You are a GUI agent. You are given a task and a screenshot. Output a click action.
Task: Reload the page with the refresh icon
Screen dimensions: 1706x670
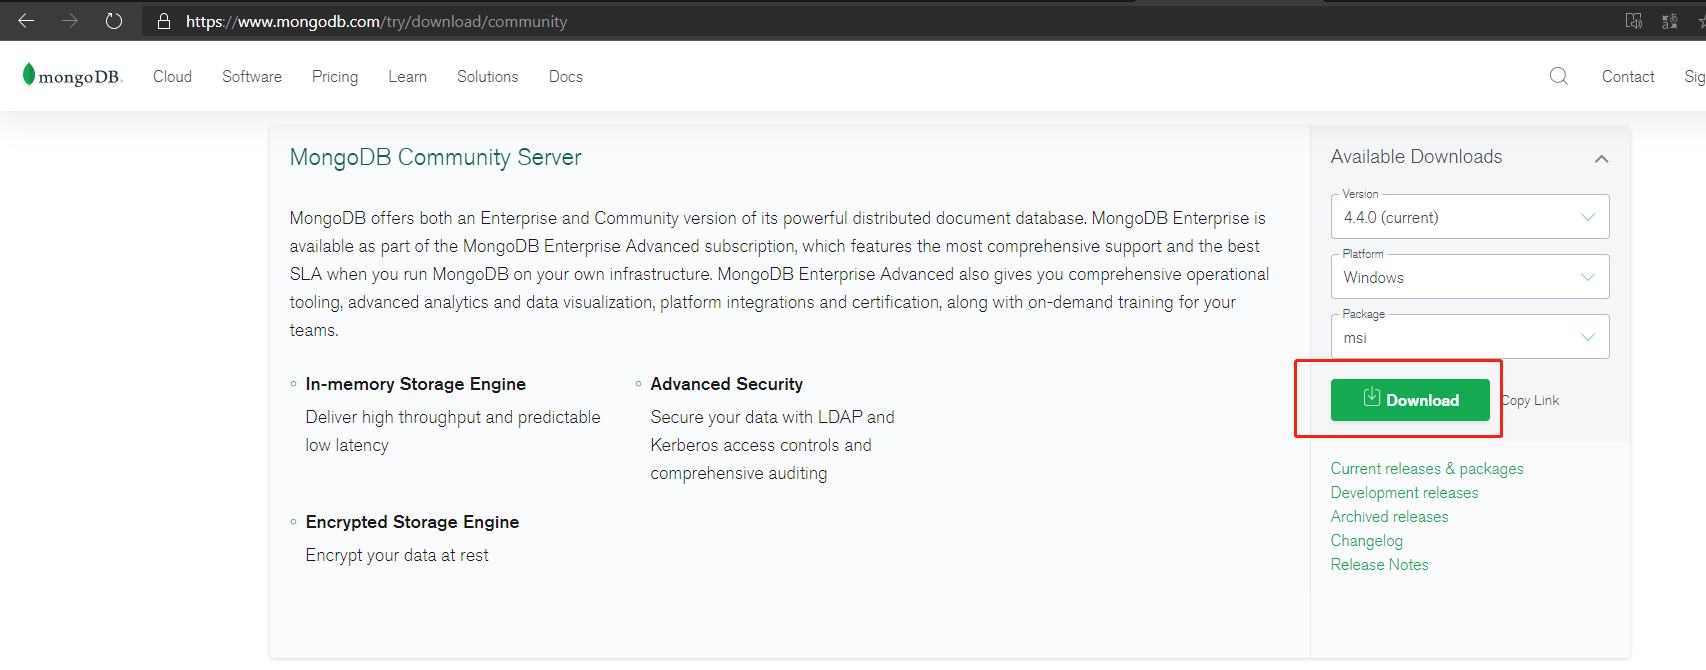pos(114,20)
